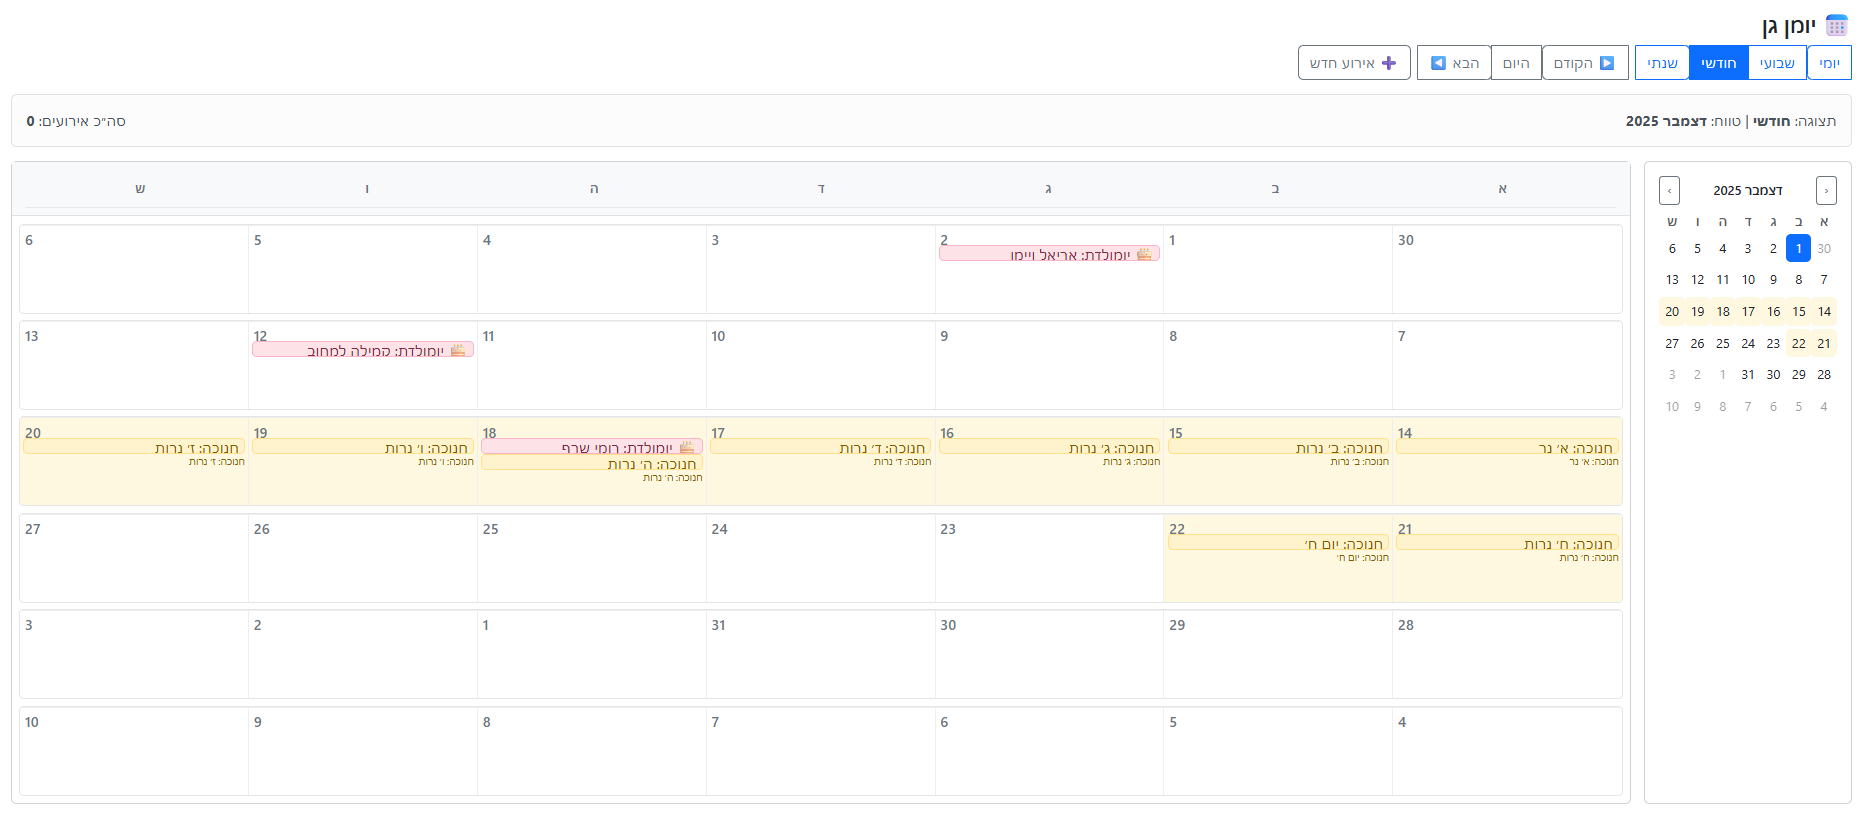Click the cake icon on אריאל ויימן's birthday event
The width and height of the screenshot is (1864, 823).
point(1144,254)
